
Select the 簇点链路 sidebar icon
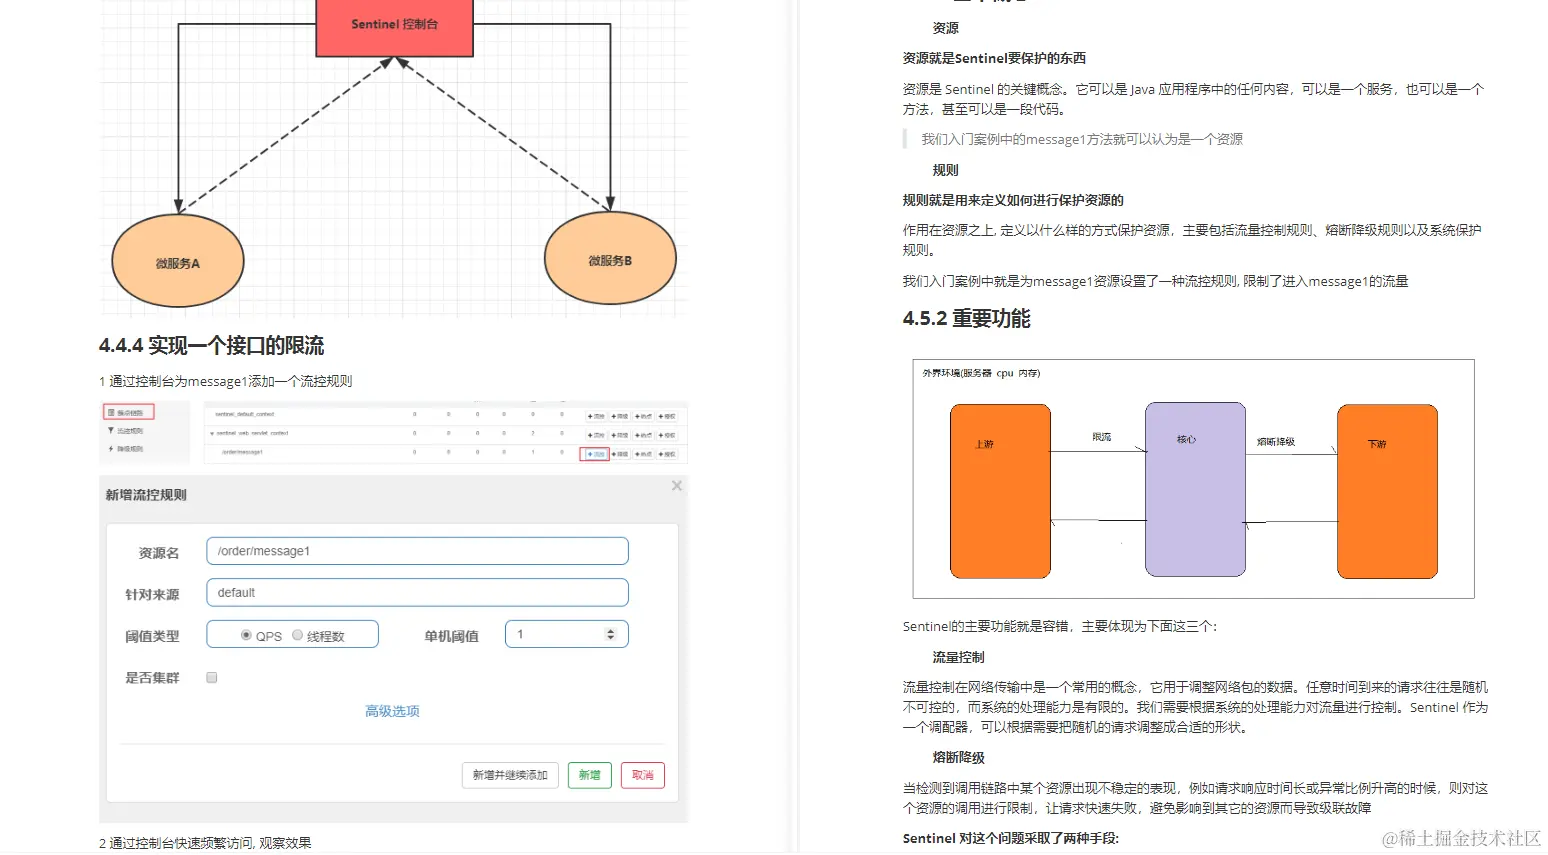pos(130,412)
